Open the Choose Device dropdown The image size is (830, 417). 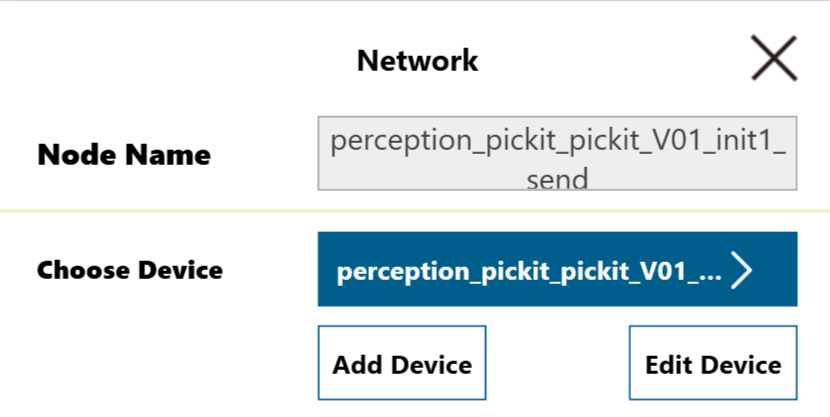click(557, 270)
